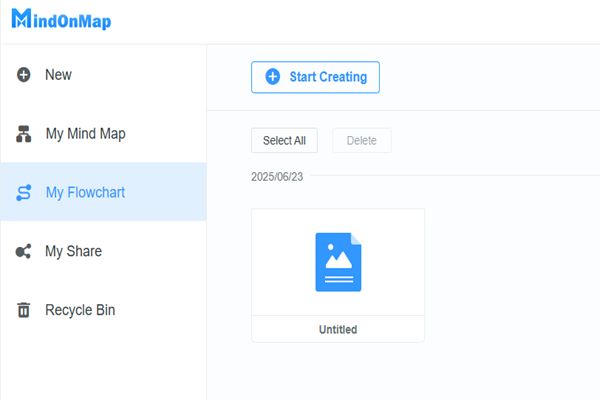Open the New menu item label
The height and width of the screenshot is (400, 600).
click(58, 75)
